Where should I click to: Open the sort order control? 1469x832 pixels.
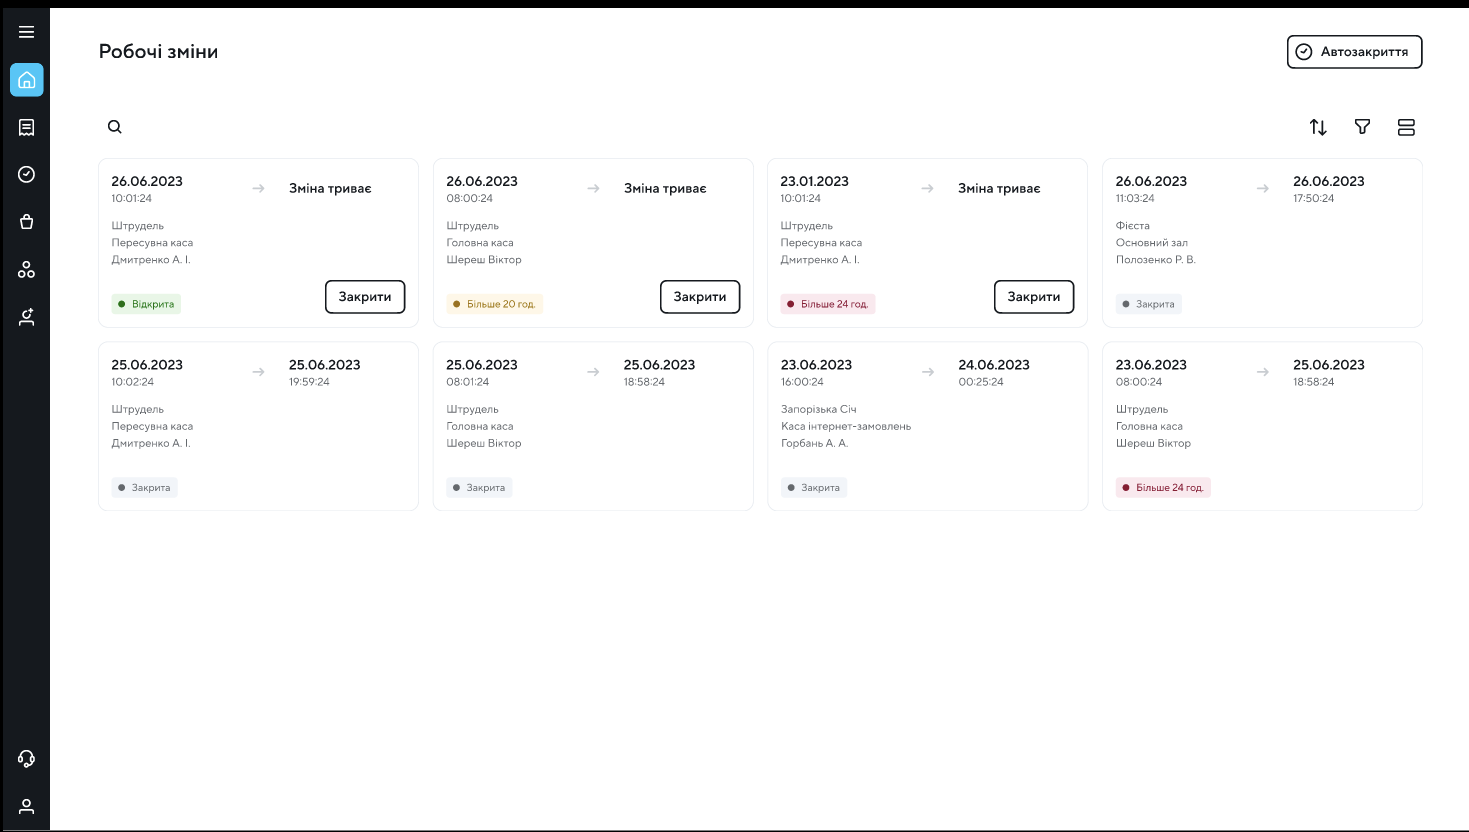tap(1318, 127)
